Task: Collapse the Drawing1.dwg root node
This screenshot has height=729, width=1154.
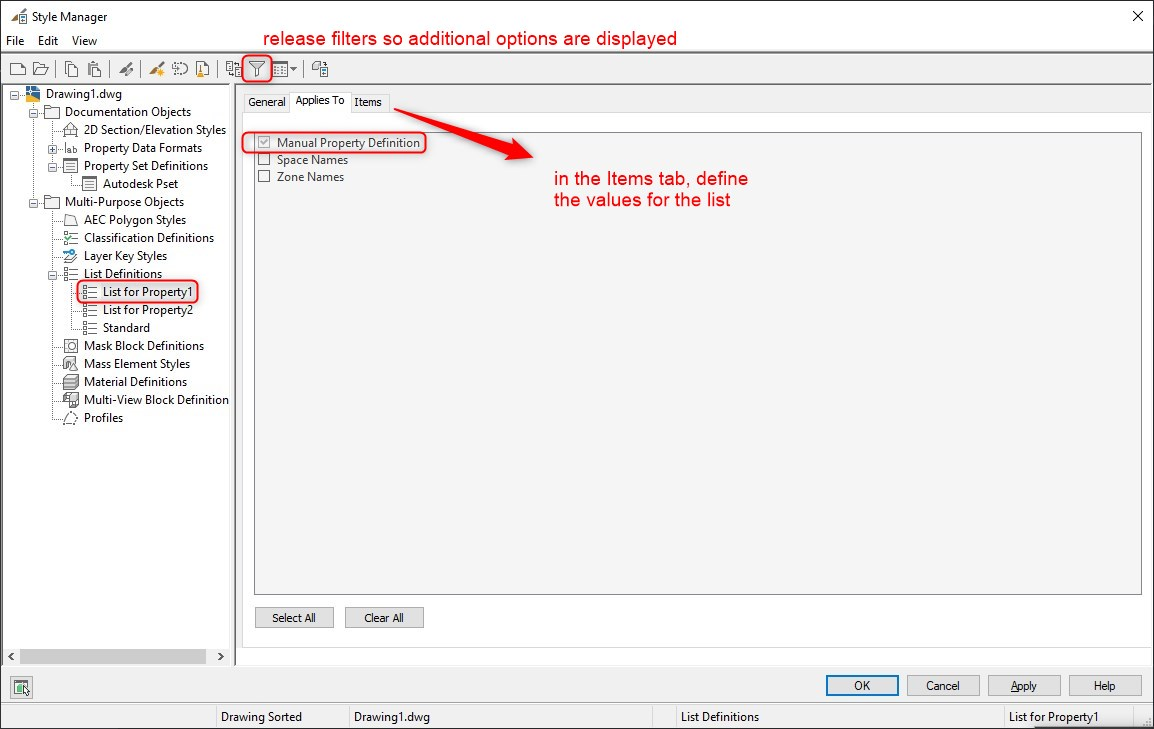Action: pos(15,95)
